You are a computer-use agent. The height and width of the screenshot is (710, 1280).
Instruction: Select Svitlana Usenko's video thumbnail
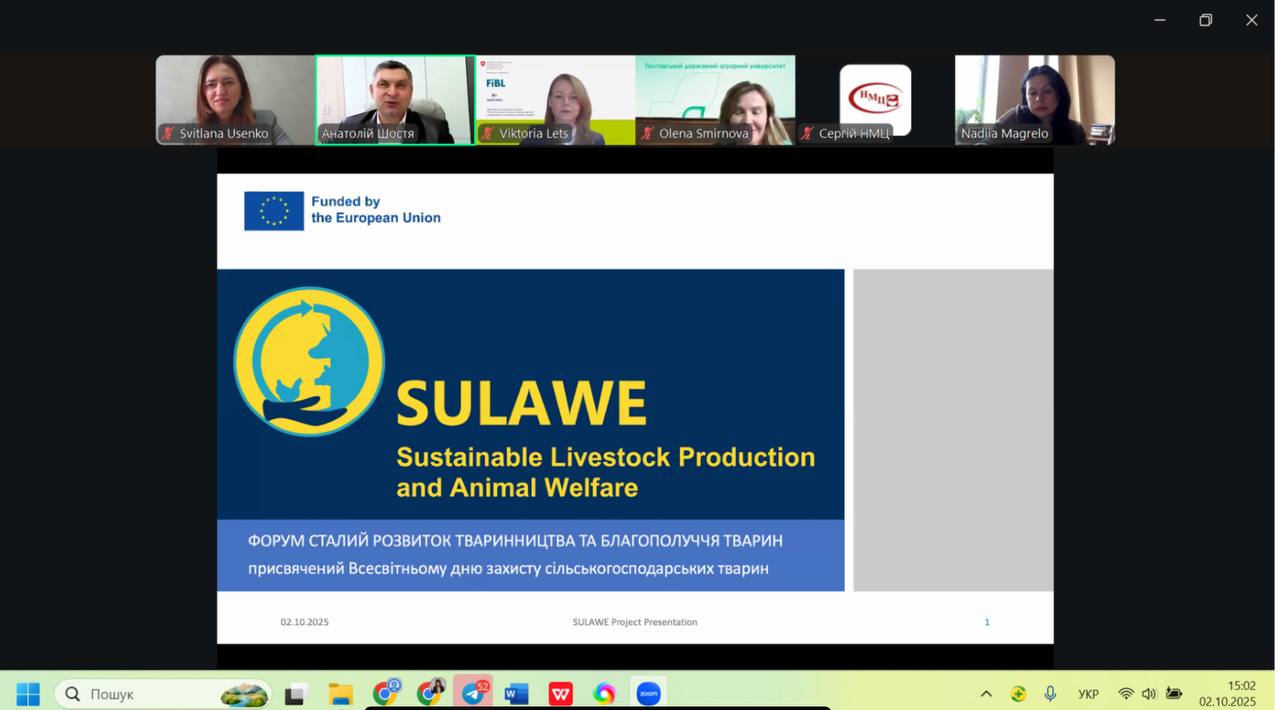[x=235, y=99]
